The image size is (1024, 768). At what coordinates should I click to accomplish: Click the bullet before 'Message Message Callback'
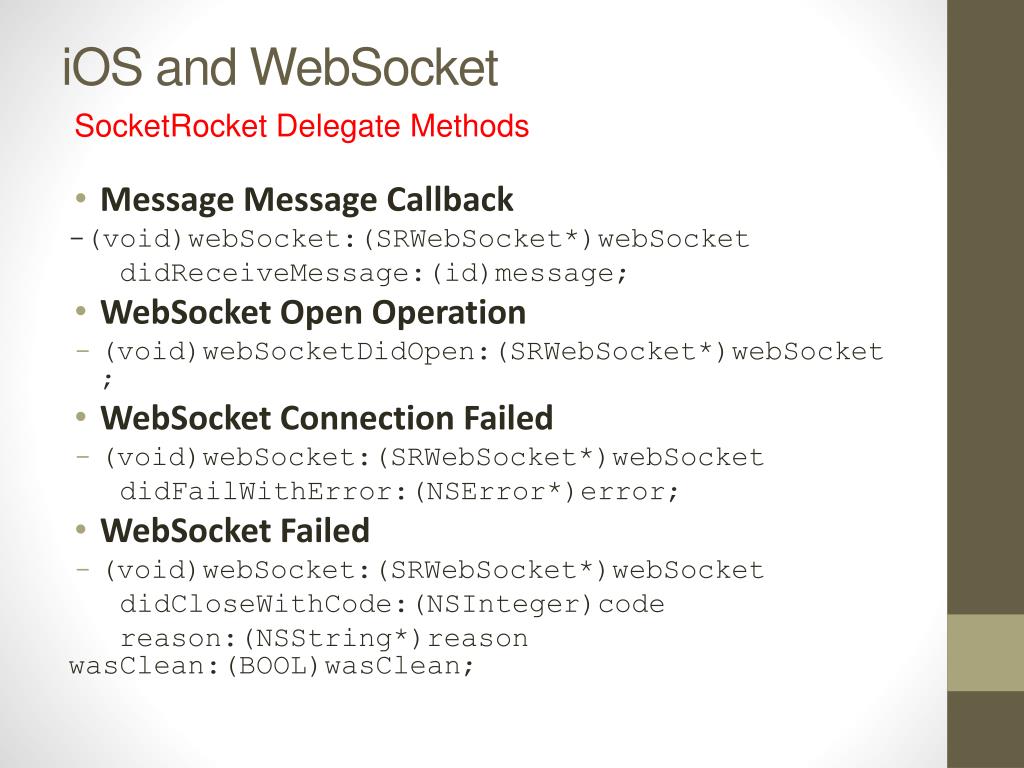click(81, 198)
